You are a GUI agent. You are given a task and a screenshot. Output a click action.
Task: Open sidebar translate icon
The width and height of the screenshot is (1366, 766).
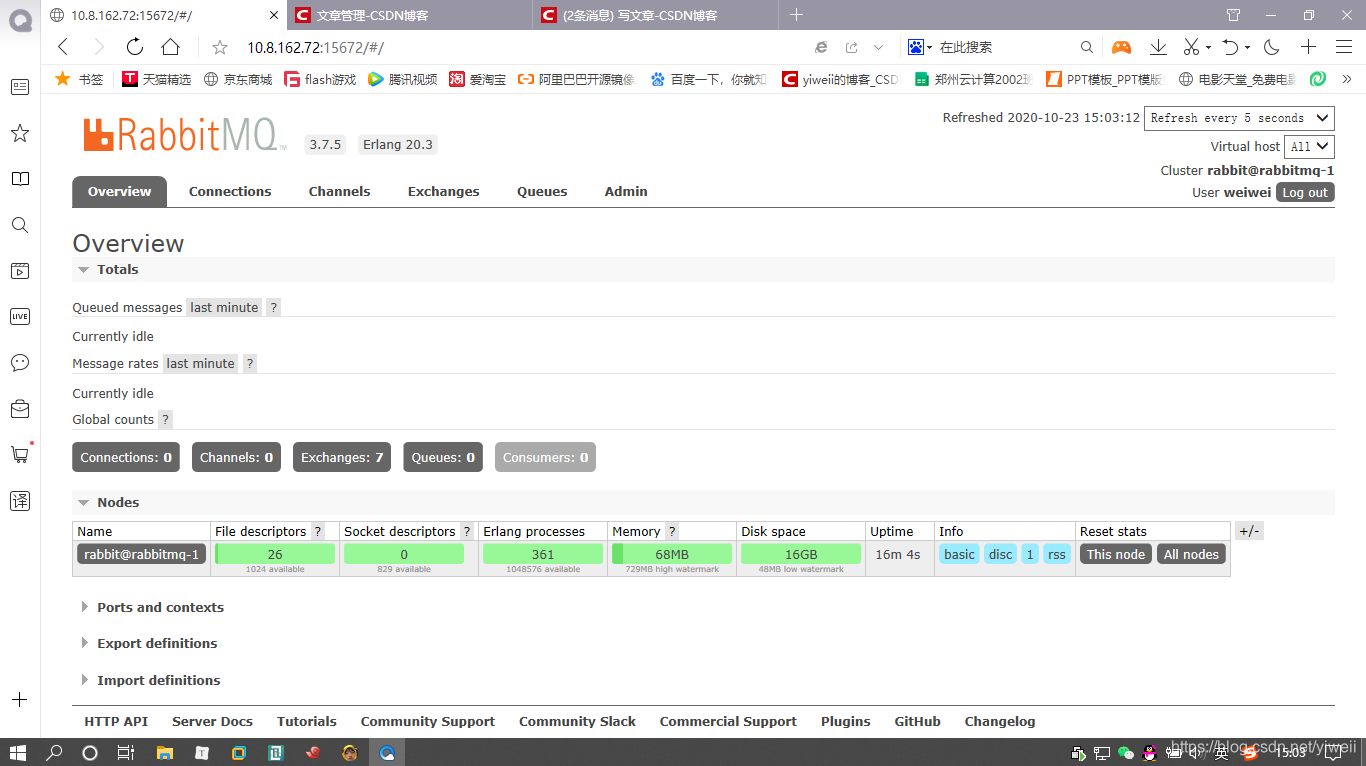(x=19, y=500)
